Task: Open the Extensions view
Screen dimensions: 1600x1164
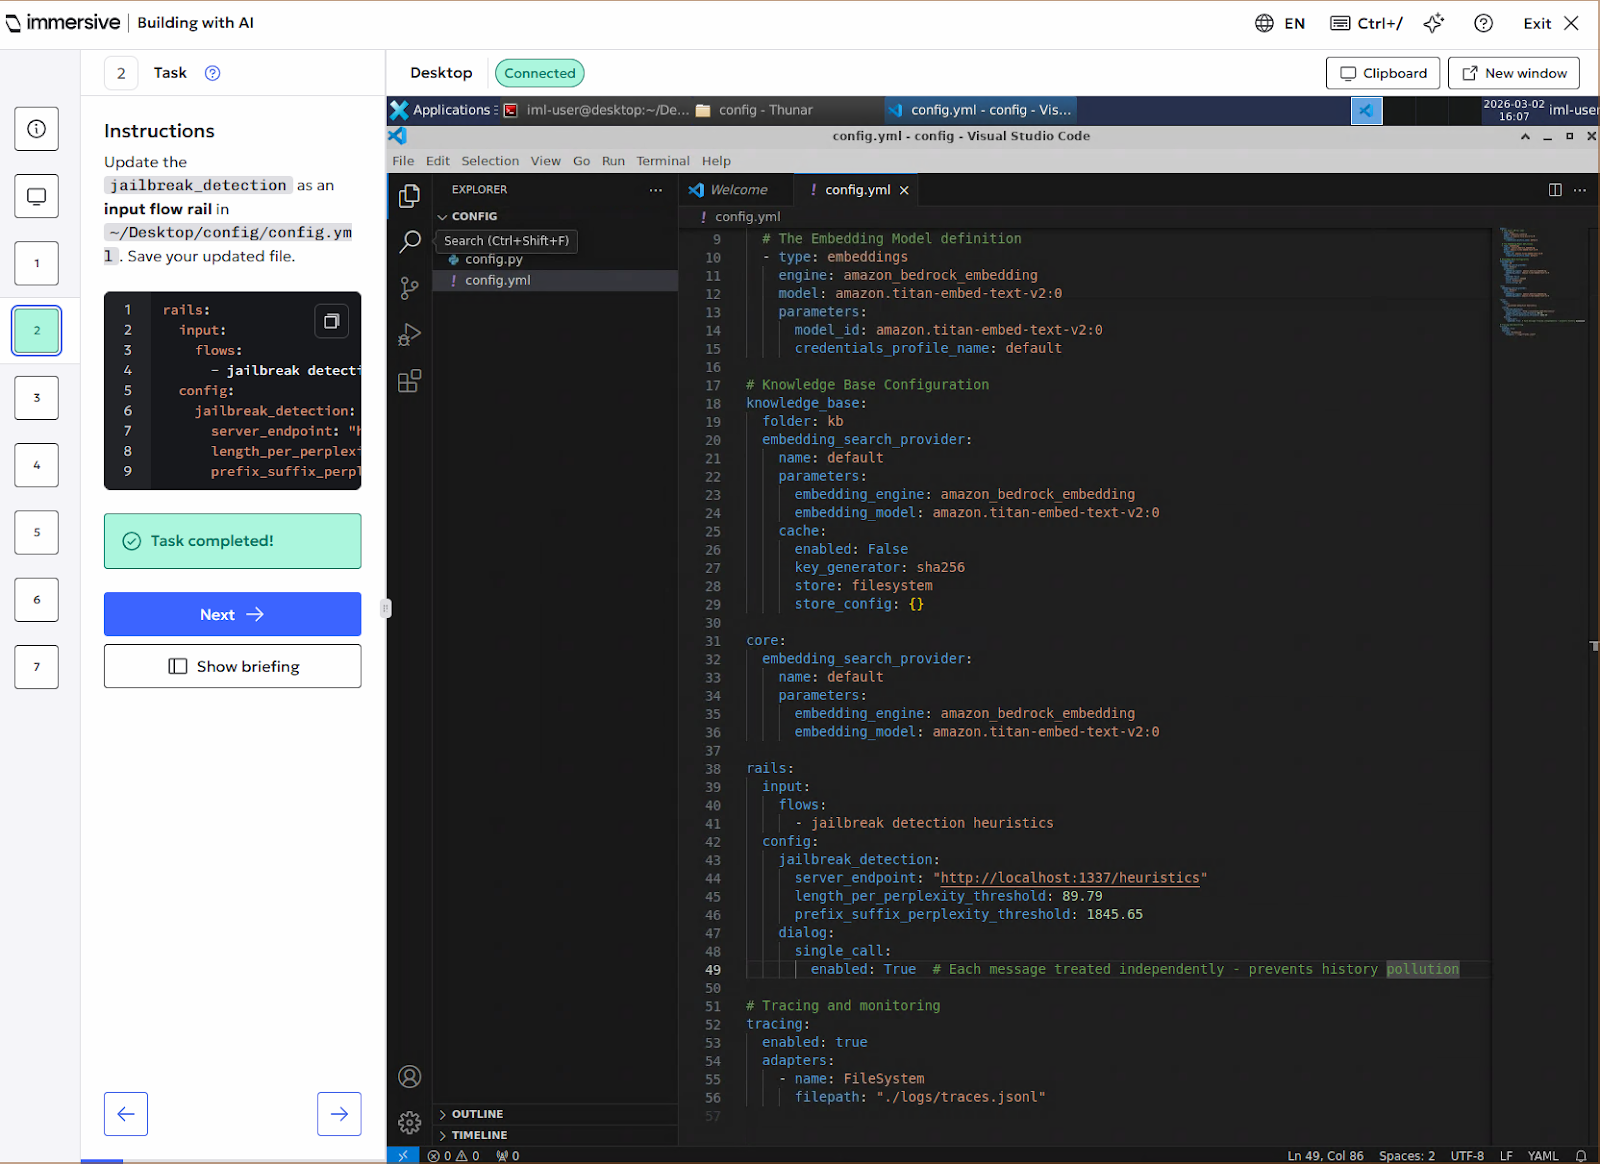Action: [x=409, y=381]
